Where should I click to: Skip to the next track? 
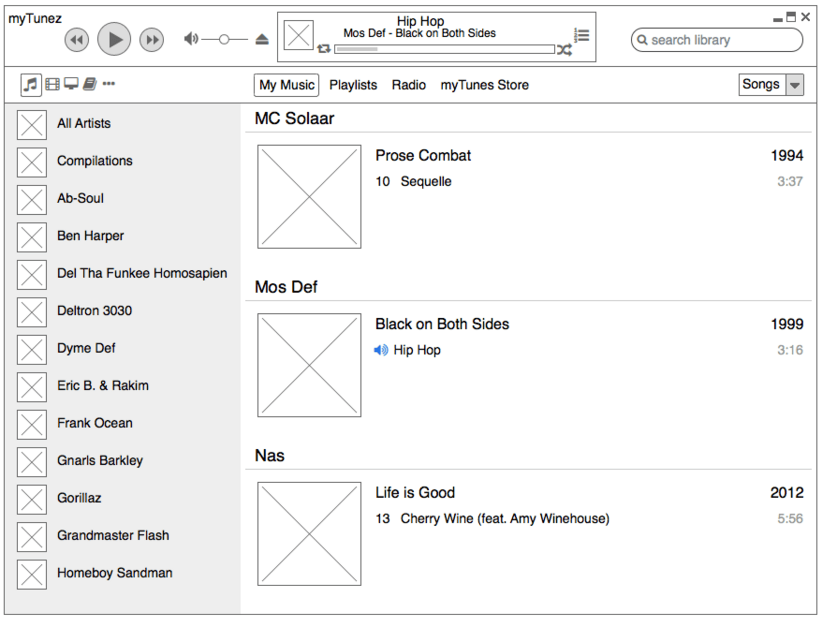click(151, 38)
